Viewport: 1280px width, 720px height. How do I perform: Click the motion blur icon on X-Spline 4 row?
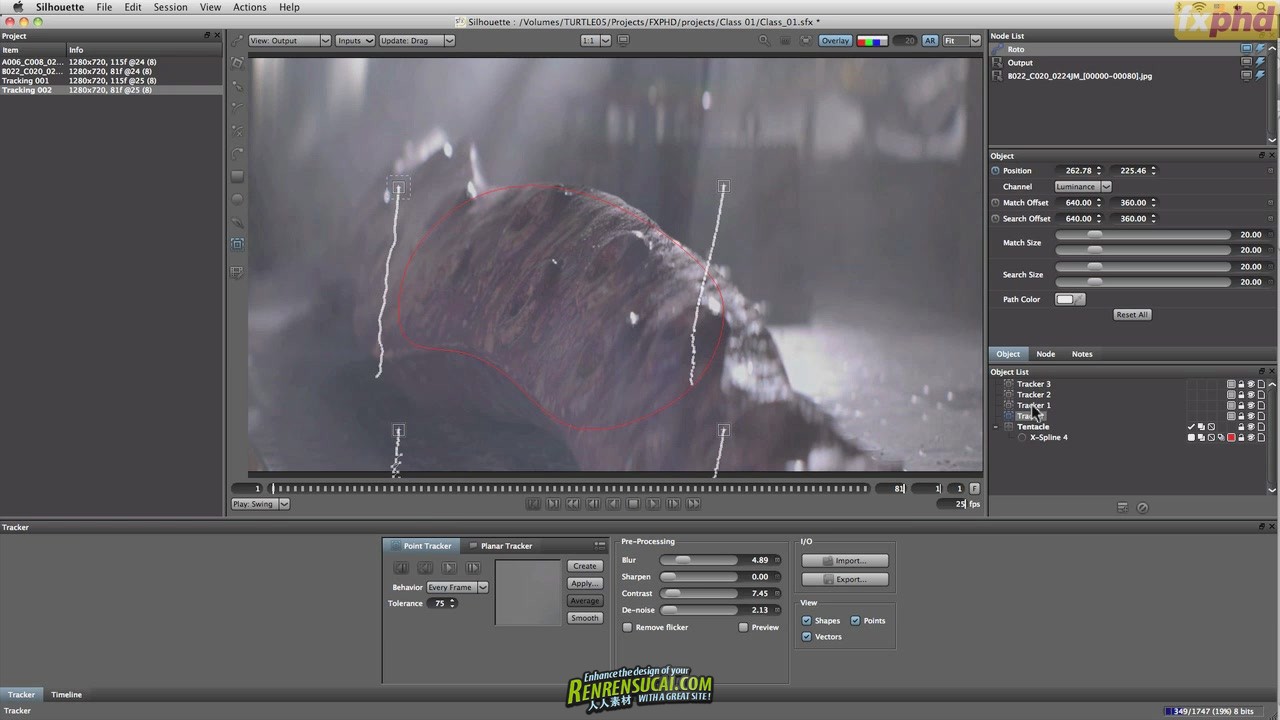click(x=1221, y=437)
